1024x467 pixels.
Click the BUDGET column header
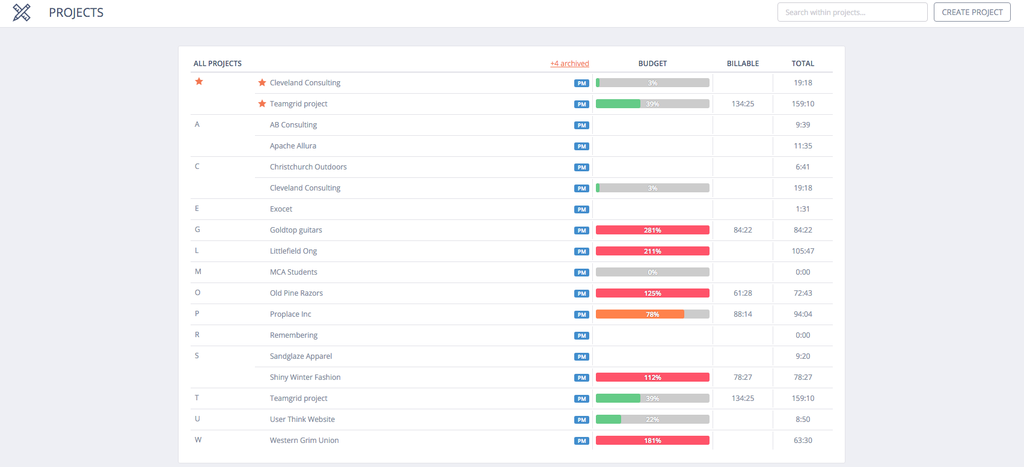pos(652,63)
